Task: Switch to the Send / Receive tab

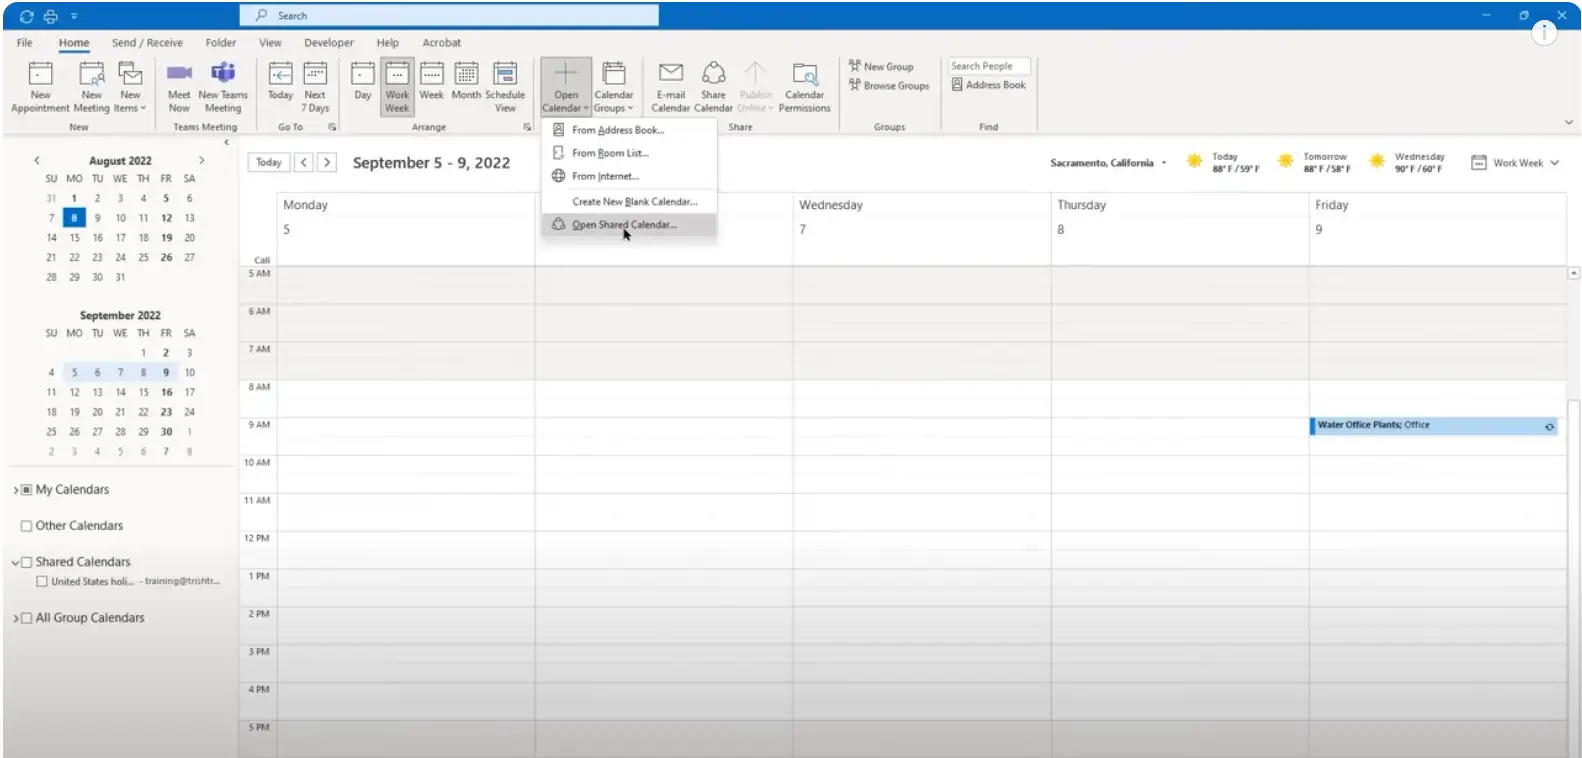Action: click(147, 43)
